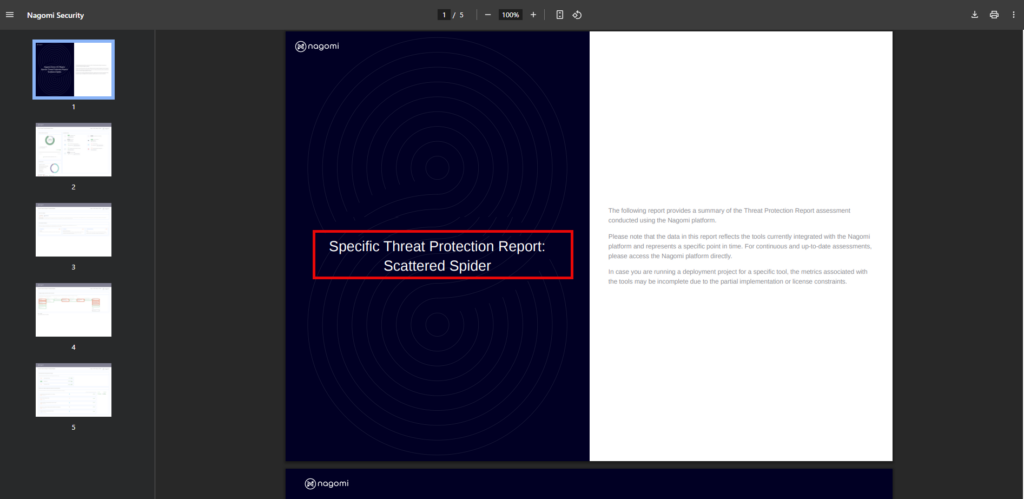
Task: Click the current page number field
Action: click(444, 15)
